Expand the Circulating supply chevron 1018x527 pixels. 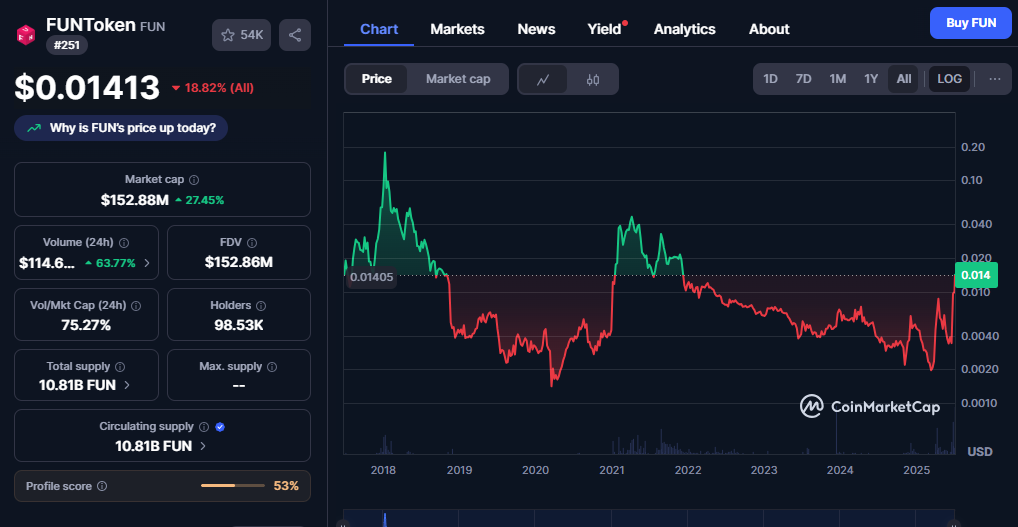point(203,446)
